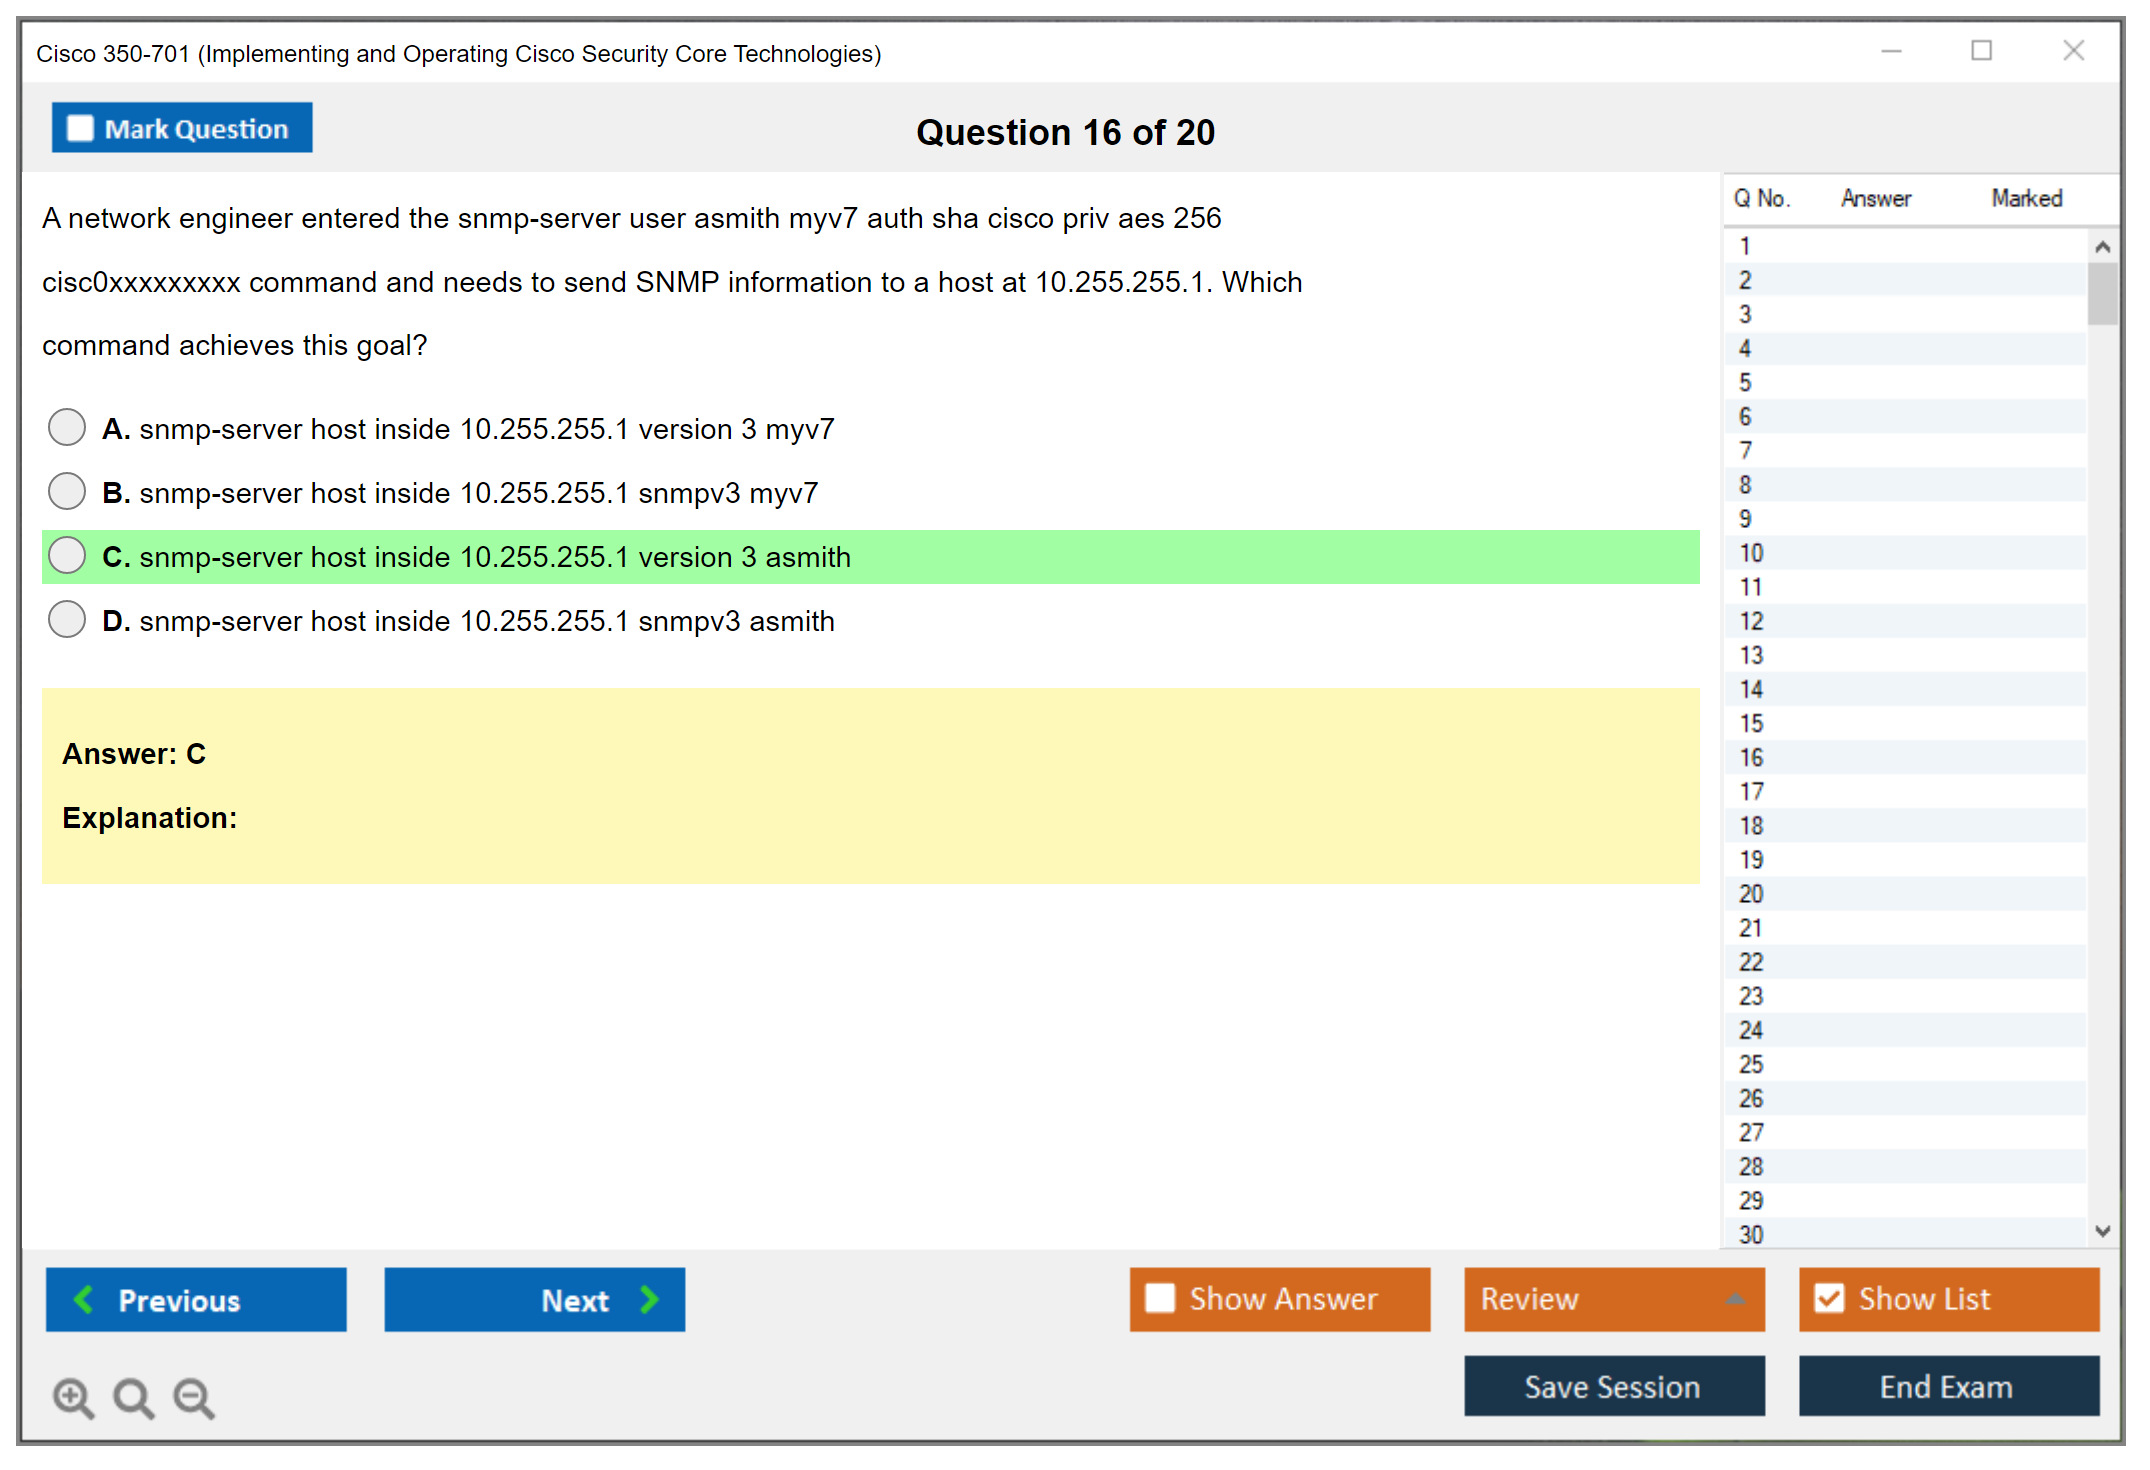This screenshot has width=2150, height=1470.
Task: Click the green right arrow on Next
Action: click(x=649, y=1299)
